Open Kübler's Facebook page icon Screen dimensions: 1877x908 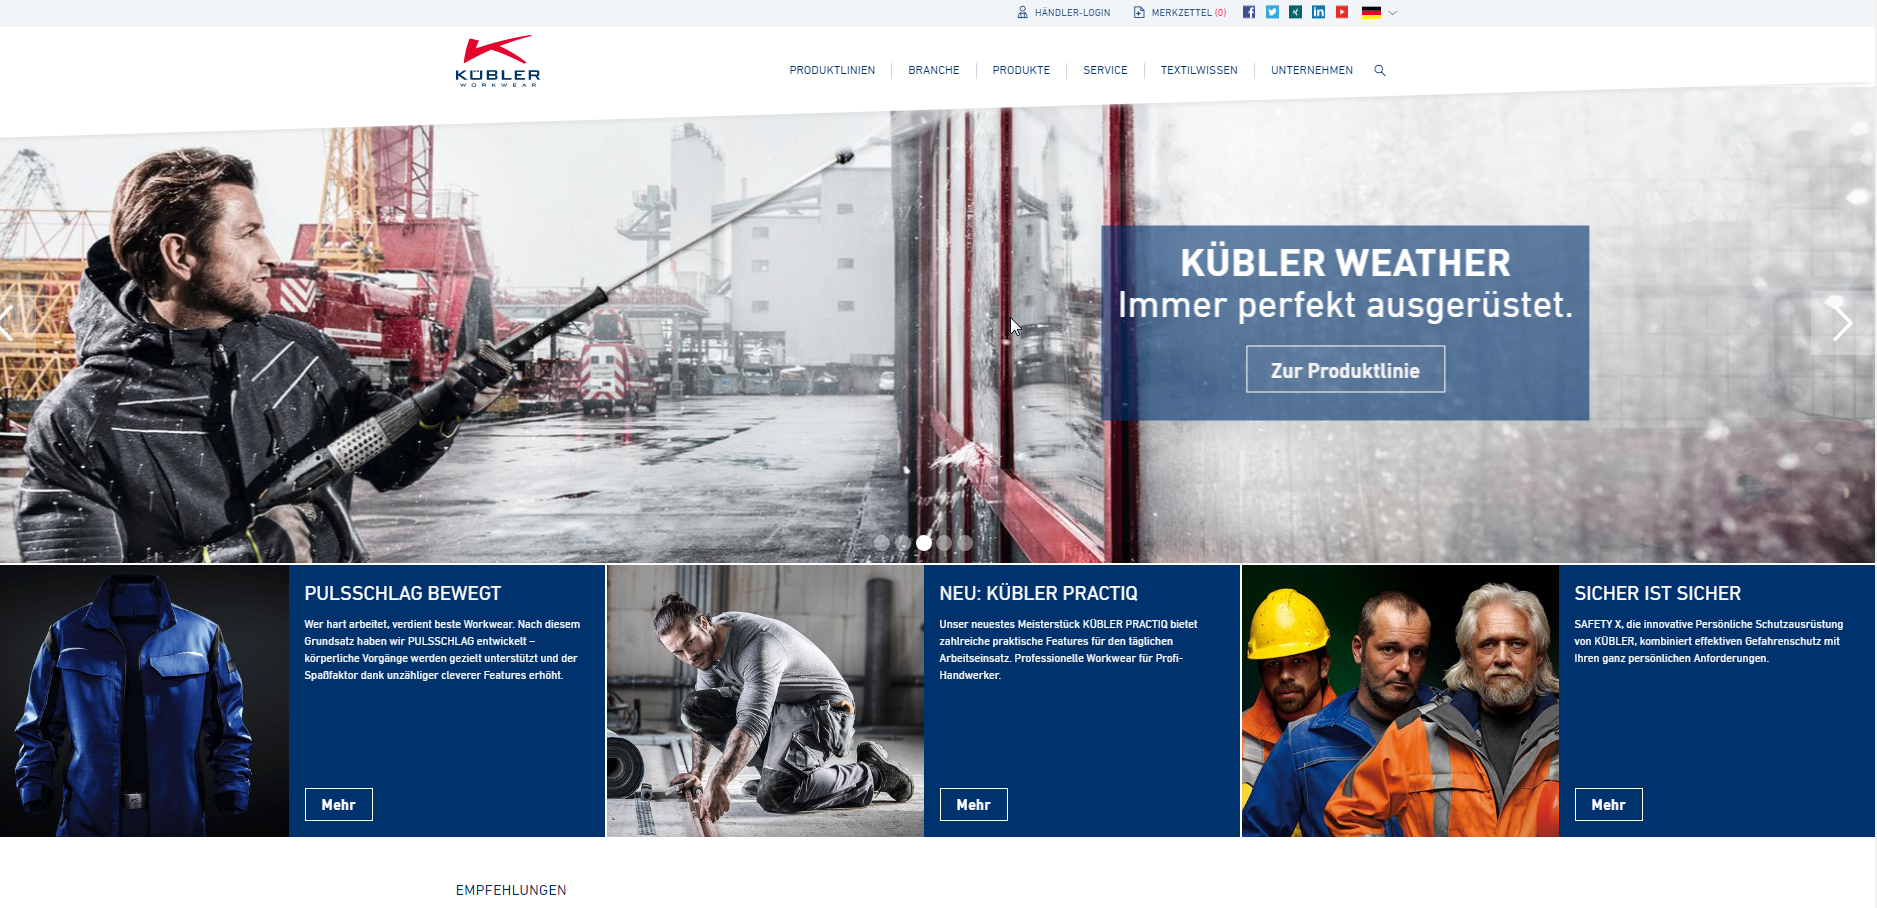[1248, 12]
